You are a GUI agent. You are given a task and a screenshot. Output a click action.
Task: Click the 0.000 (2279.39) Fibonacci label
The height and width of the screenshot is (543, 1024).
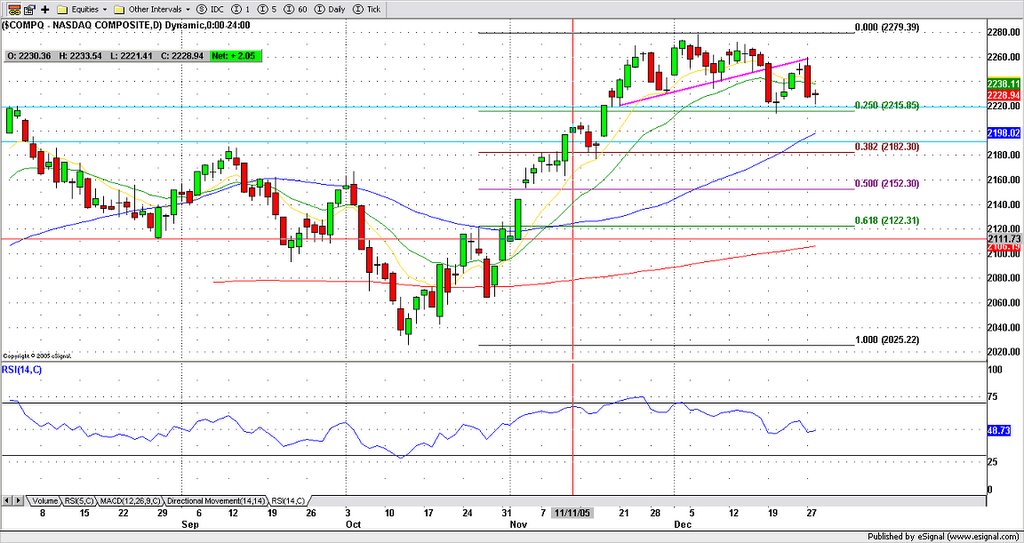pyautogui.click(x=887, y=27)
